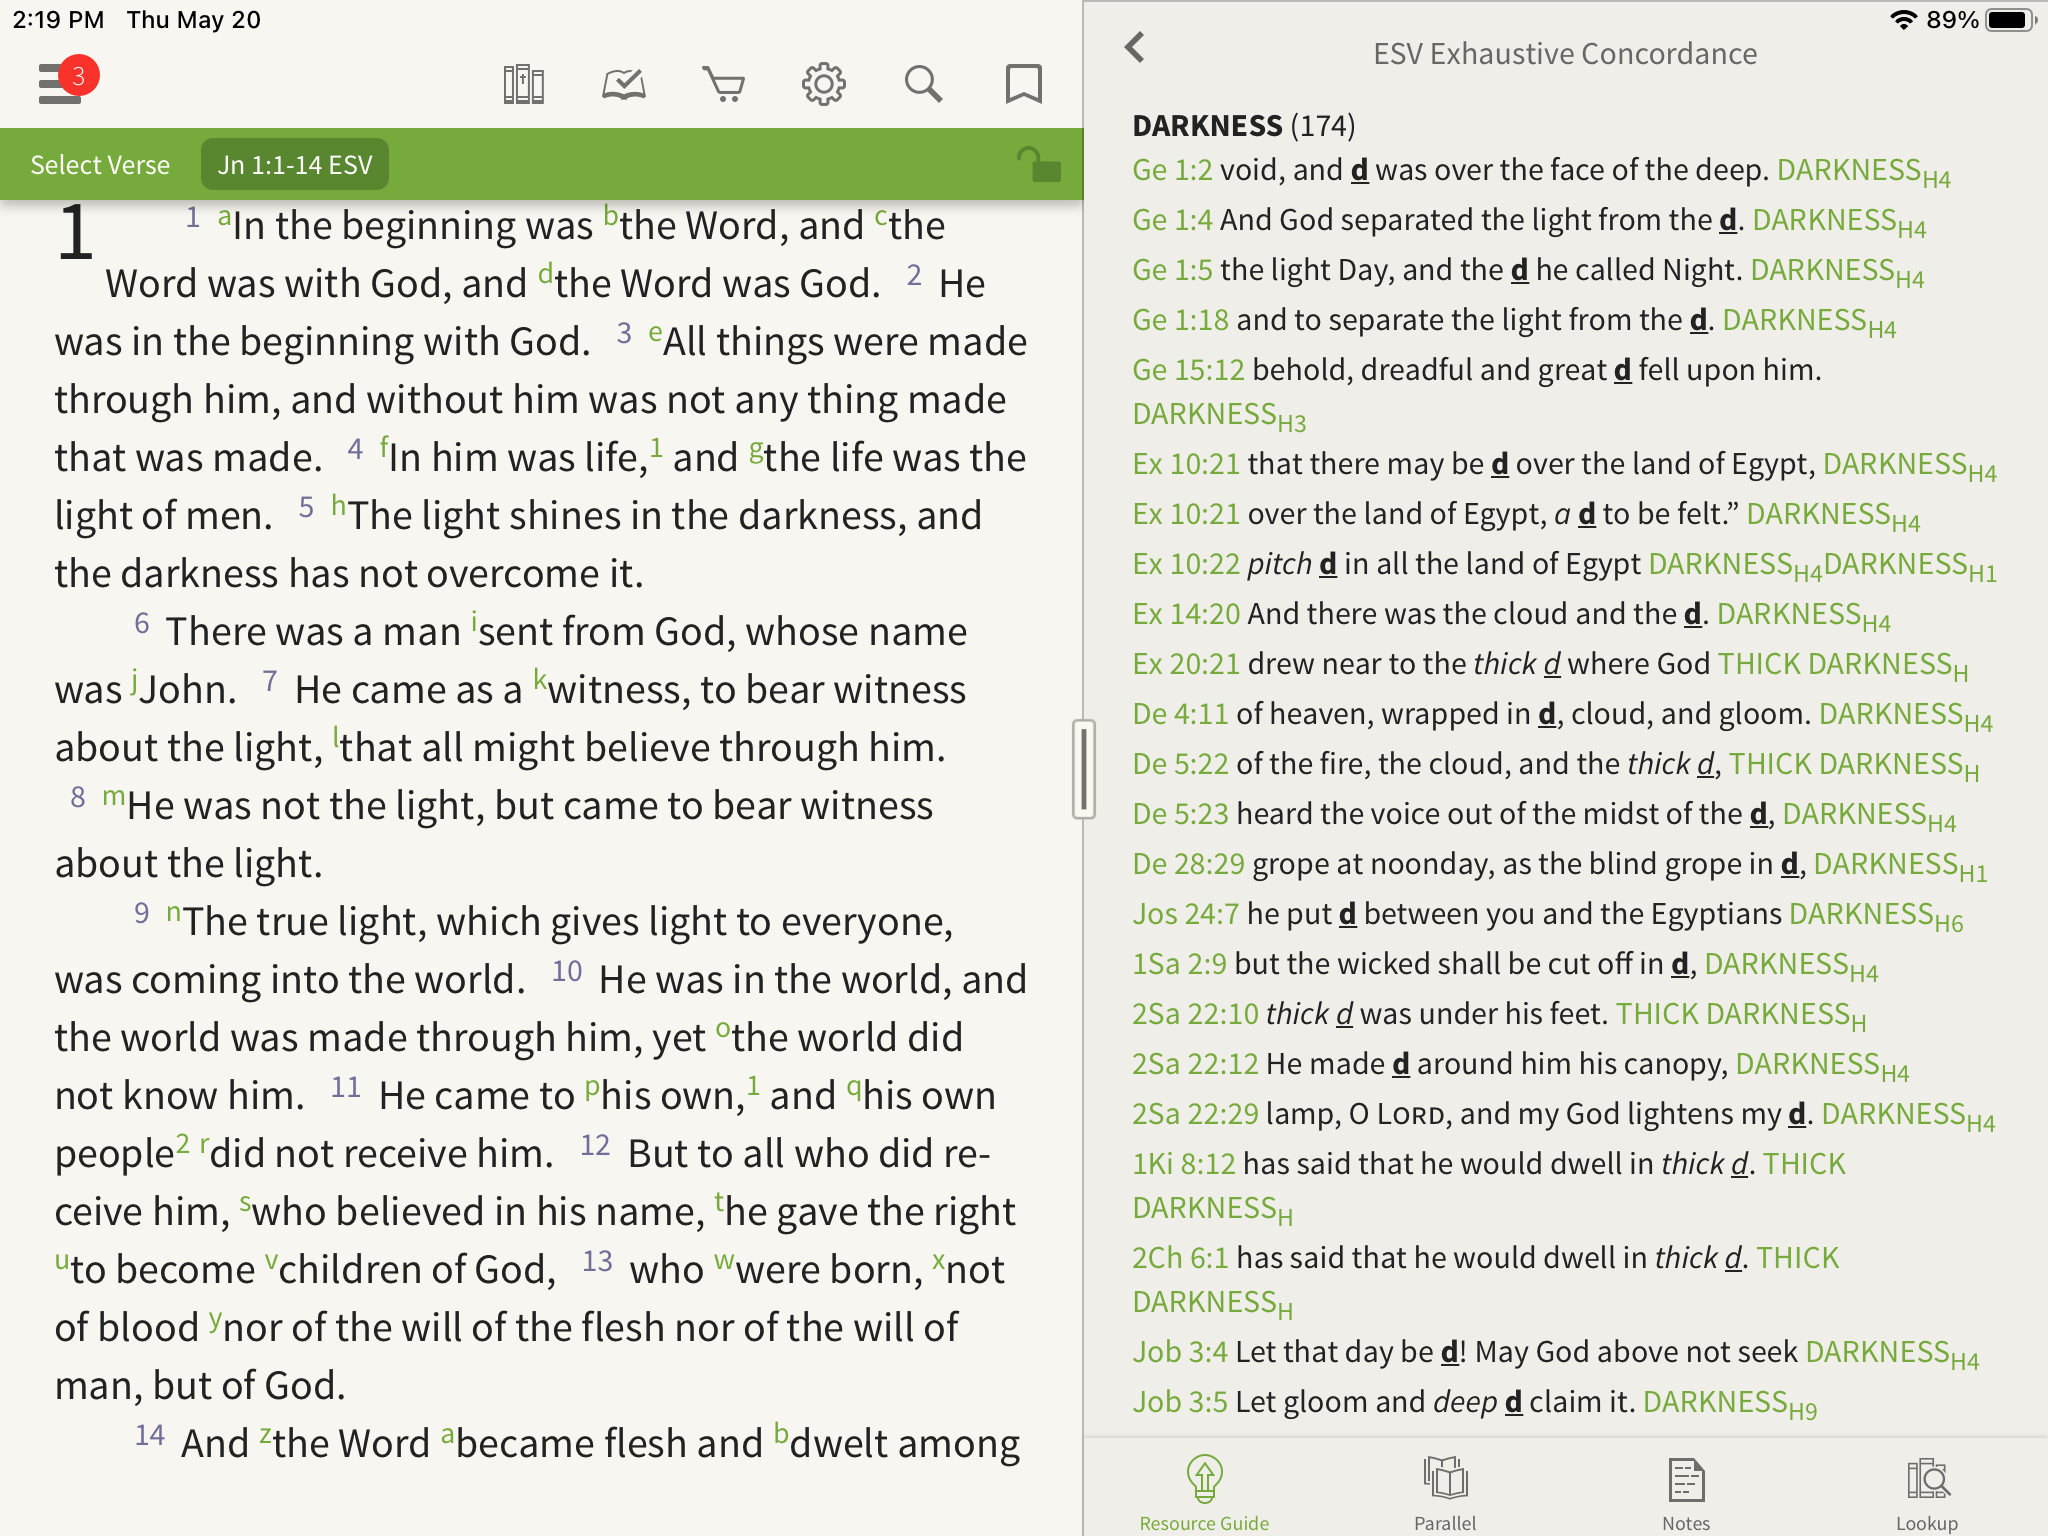Toggle the sync lock icon
This screenshot has width=2048, height=1536.
point(1038,164)
